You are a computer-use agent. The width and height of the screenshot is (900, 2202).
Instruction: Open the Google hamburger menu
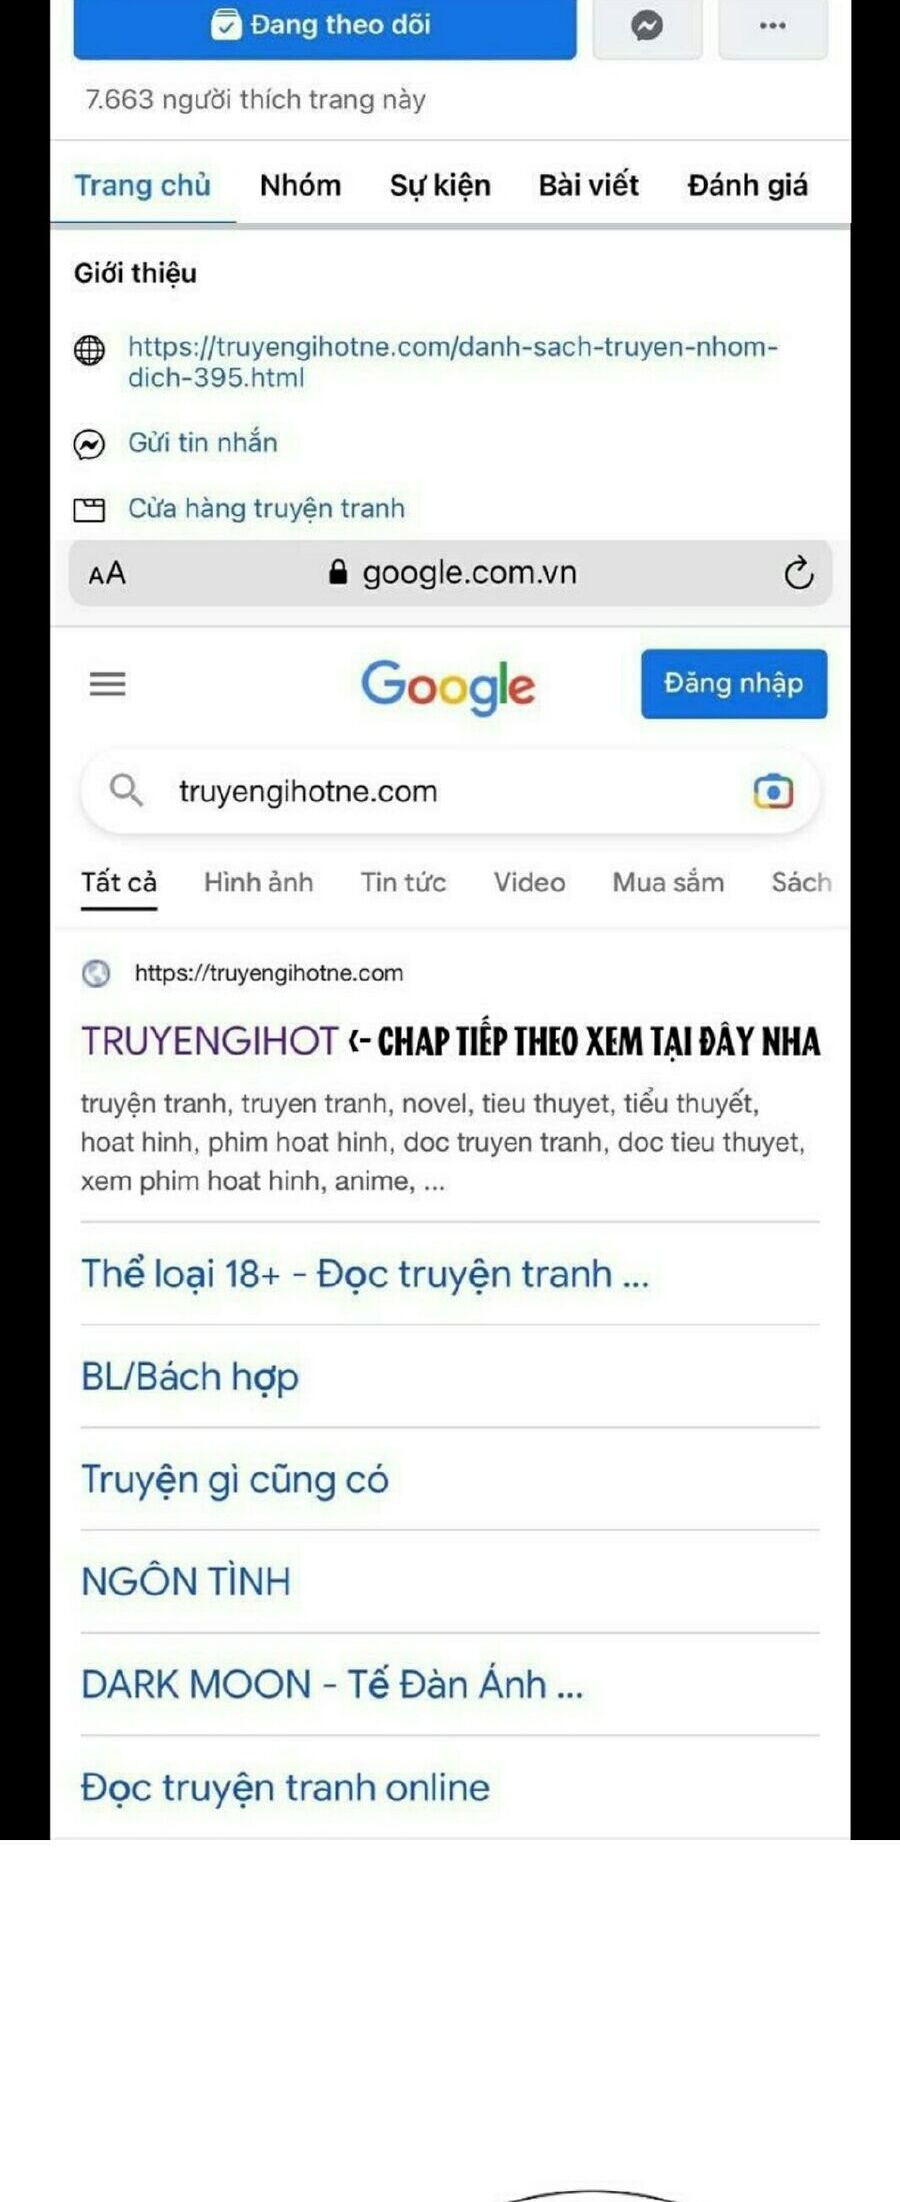[107, 684]
